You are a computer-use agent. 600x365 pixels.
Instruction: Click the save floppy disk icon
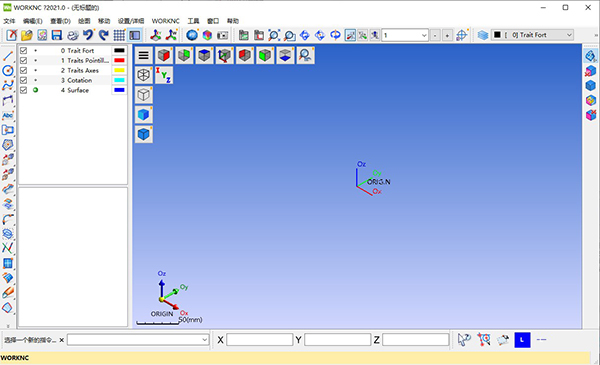click(x=57, y=35)
